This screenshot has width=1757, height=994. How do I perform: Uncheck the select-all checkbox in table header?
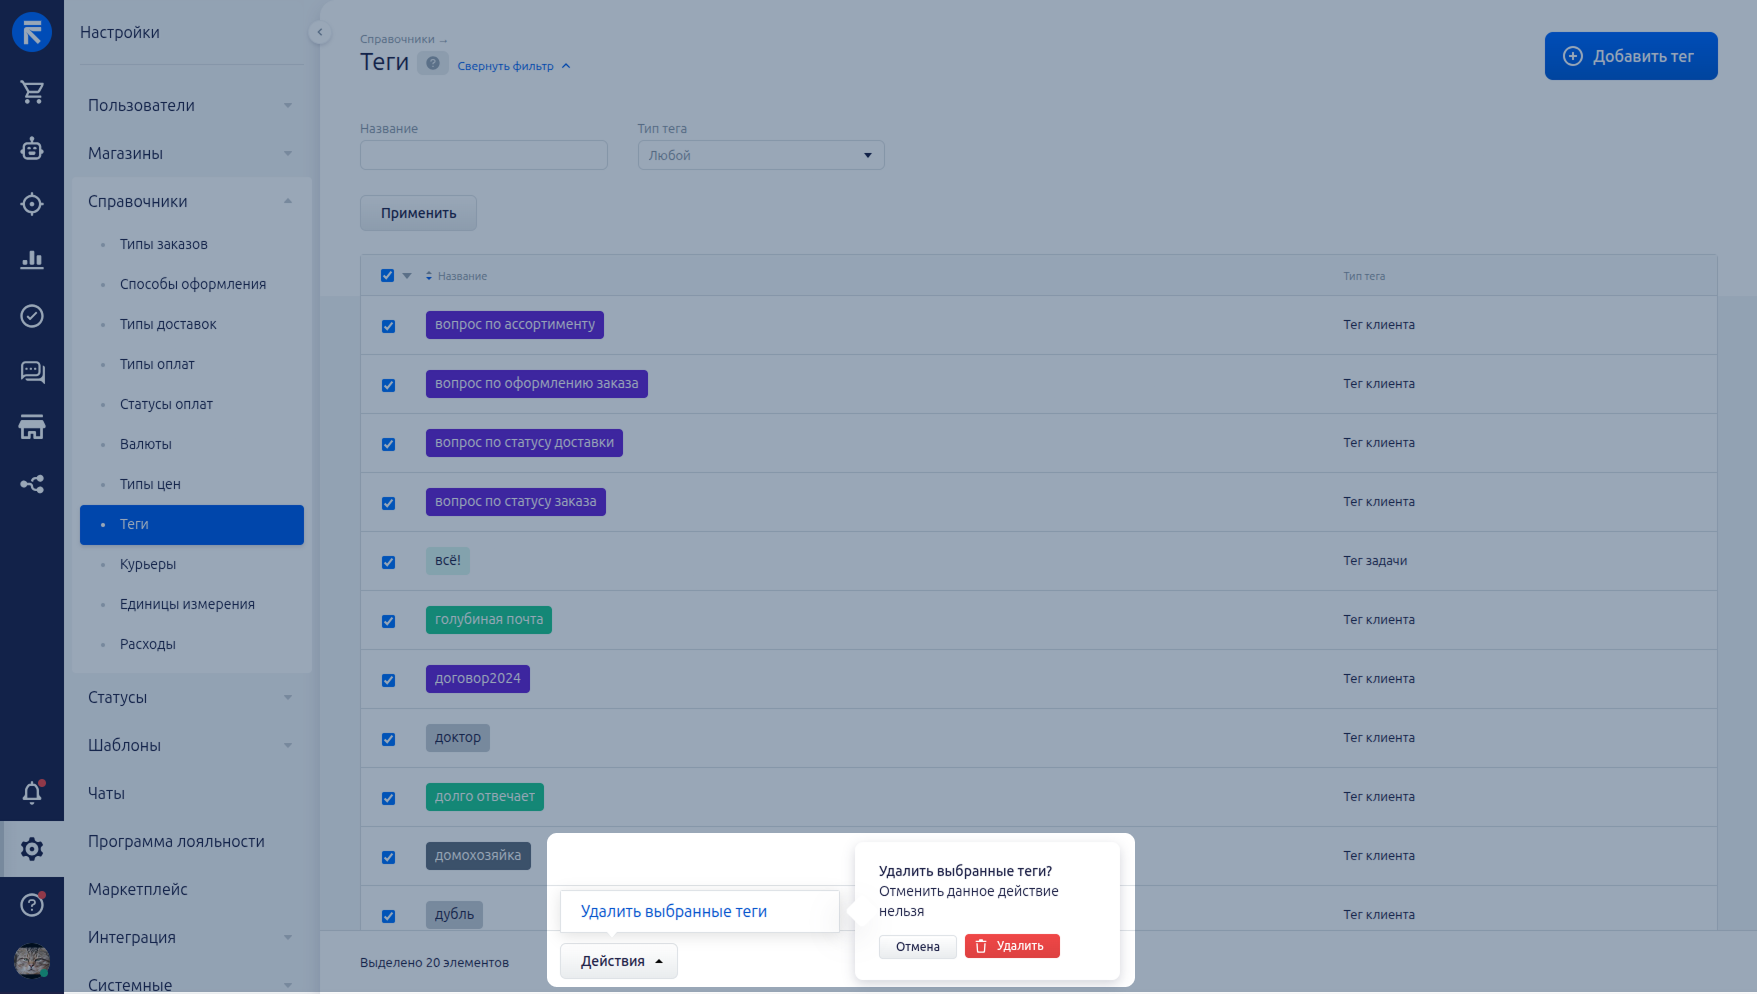click(388, 276)
